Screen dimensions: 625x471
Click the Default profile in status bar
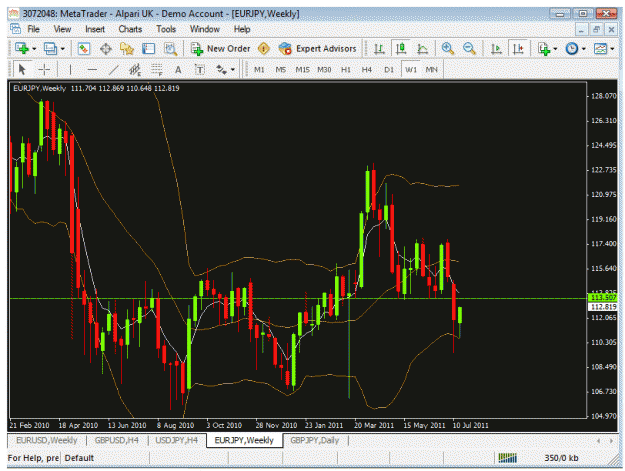pos(79,458)
